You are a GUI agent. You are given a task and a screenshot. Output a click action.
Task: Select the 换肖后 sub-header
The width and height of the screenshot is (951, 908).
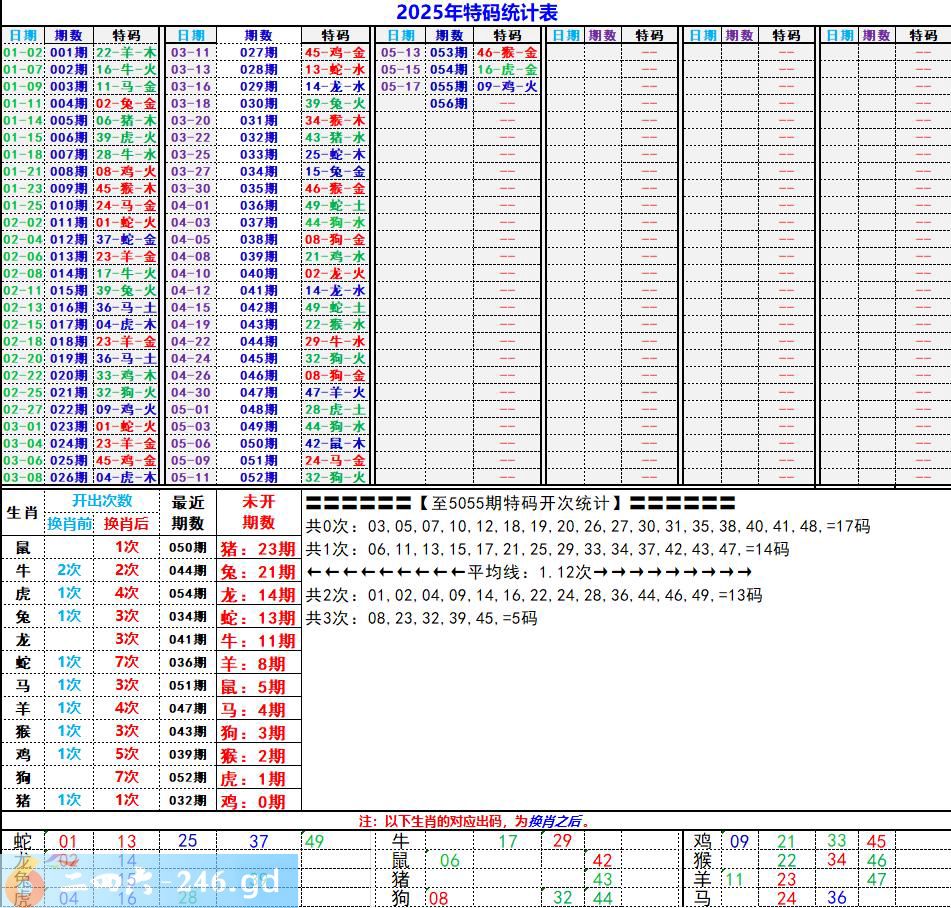click(x=127, y=523)
